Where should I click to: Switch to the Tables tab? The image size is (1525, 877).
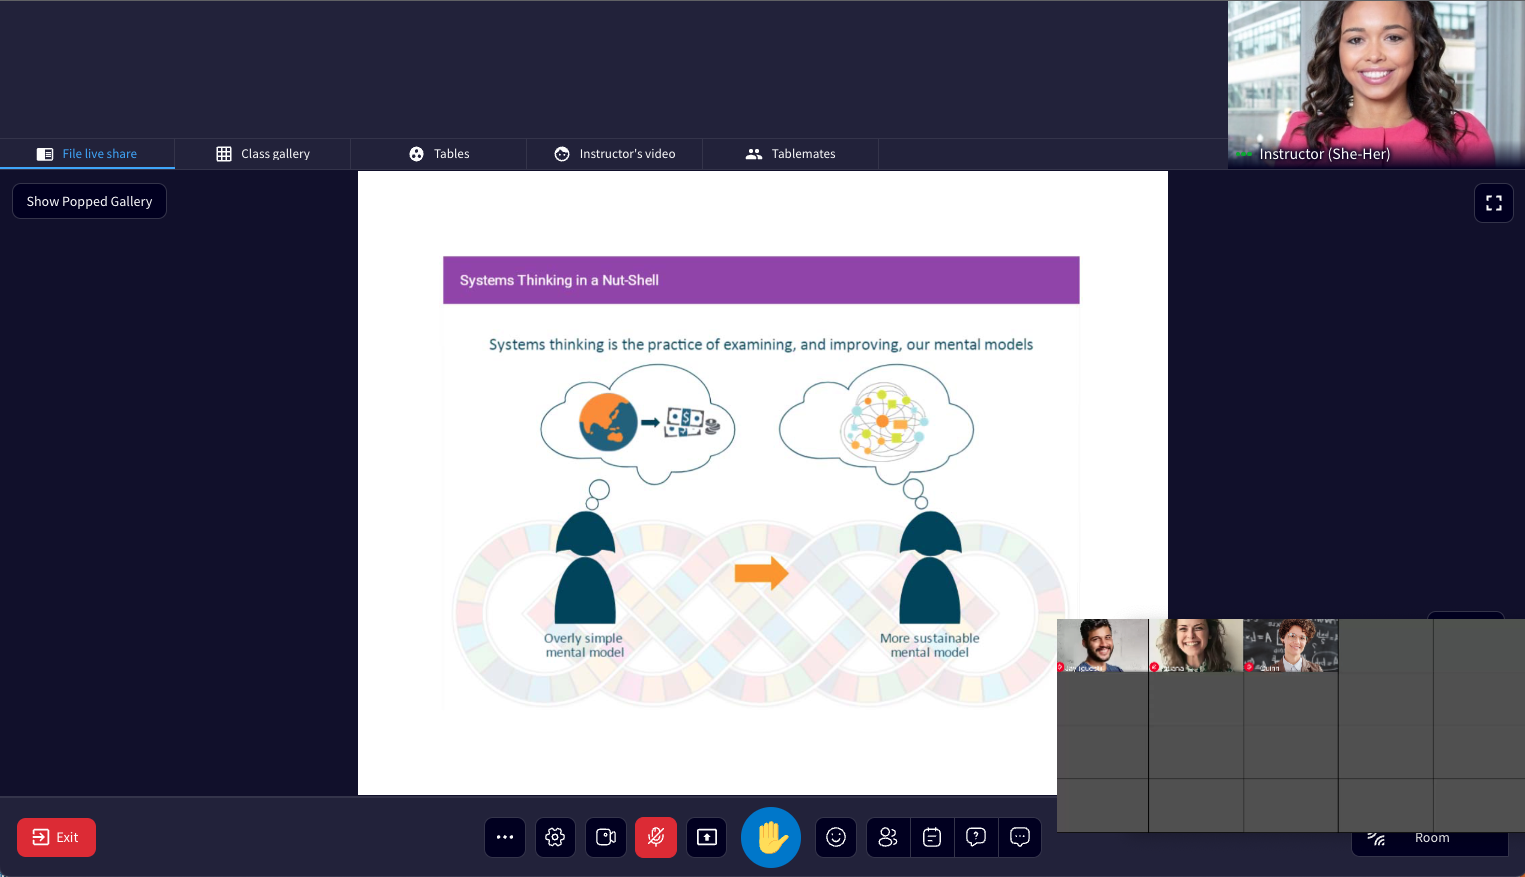point(438,153)
